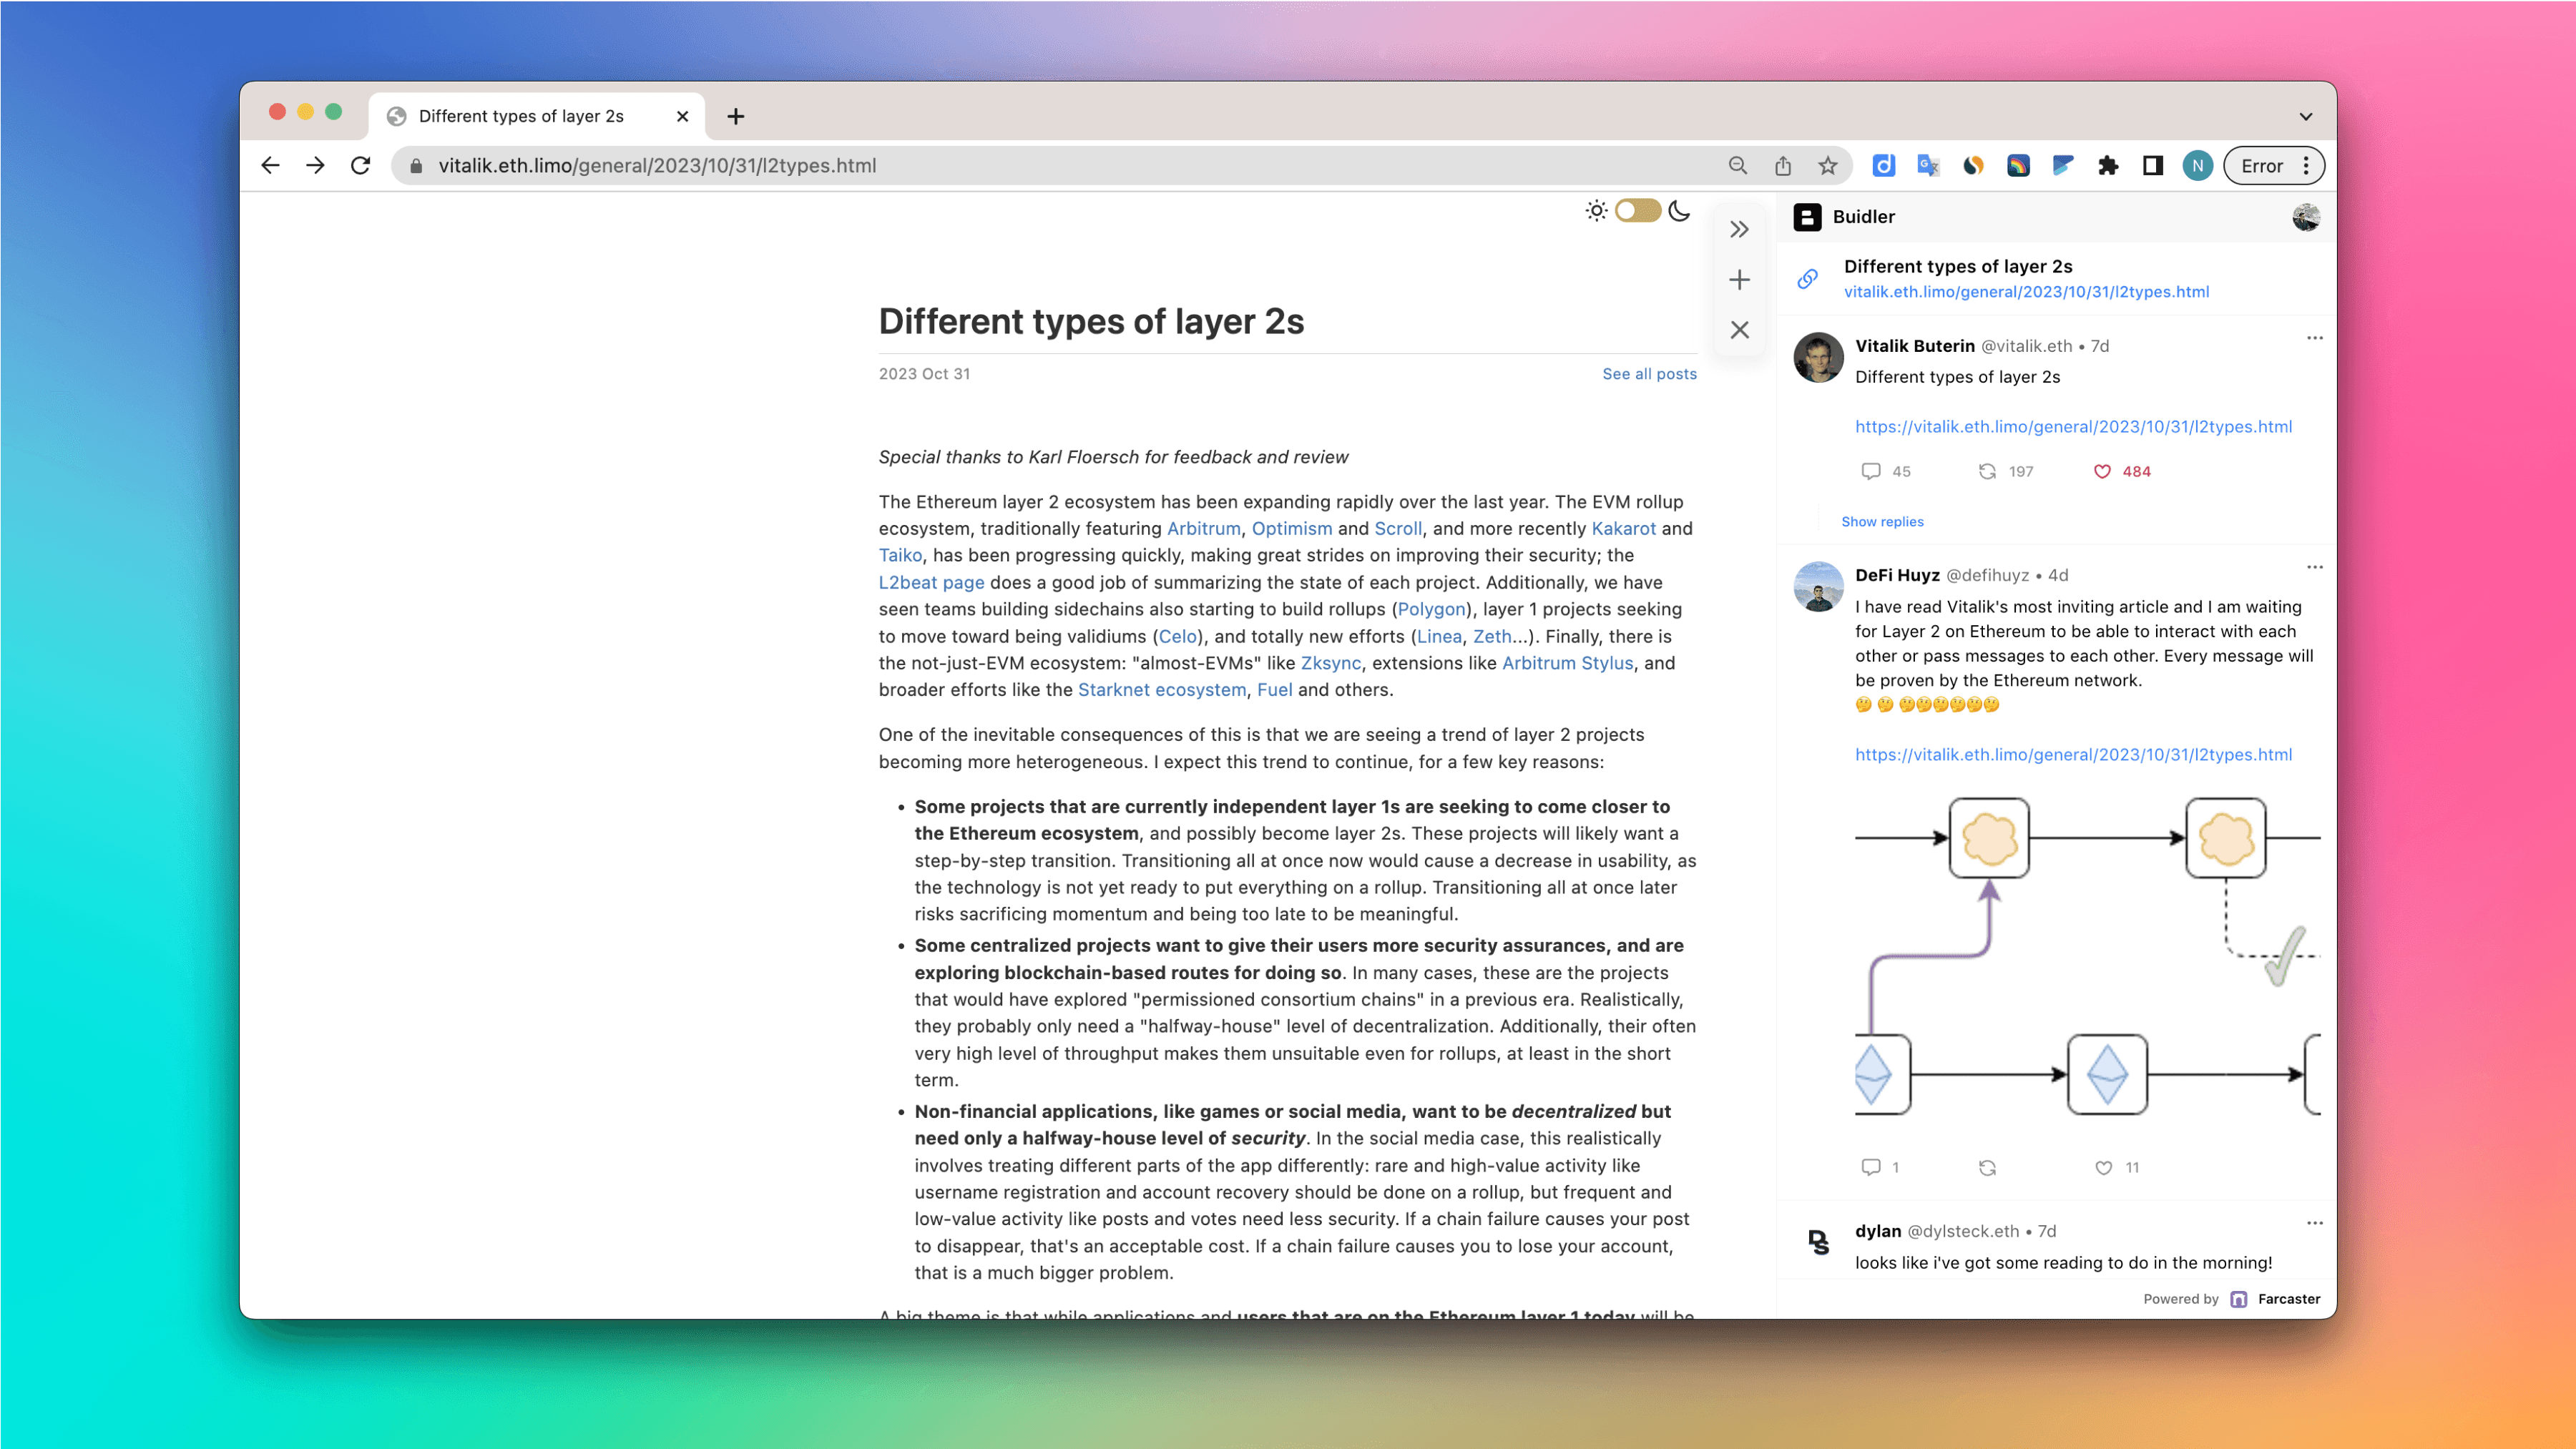Open Vitalik Buterin's profile picture
Viewport: 2576px width, 1449px height.
click(x=1819, y=357)
